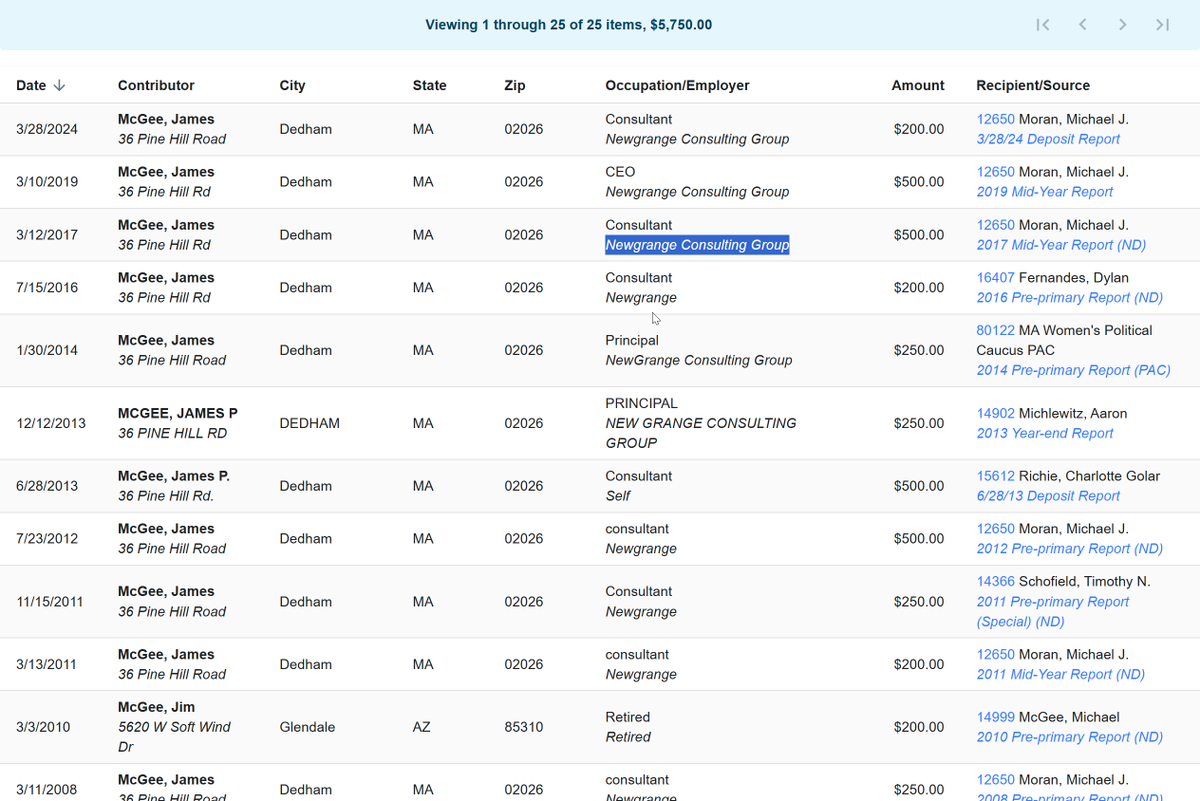Viewport: 1200px width, 801px height.
Task: Skip to the last page of results
Action: point(1161,24)
